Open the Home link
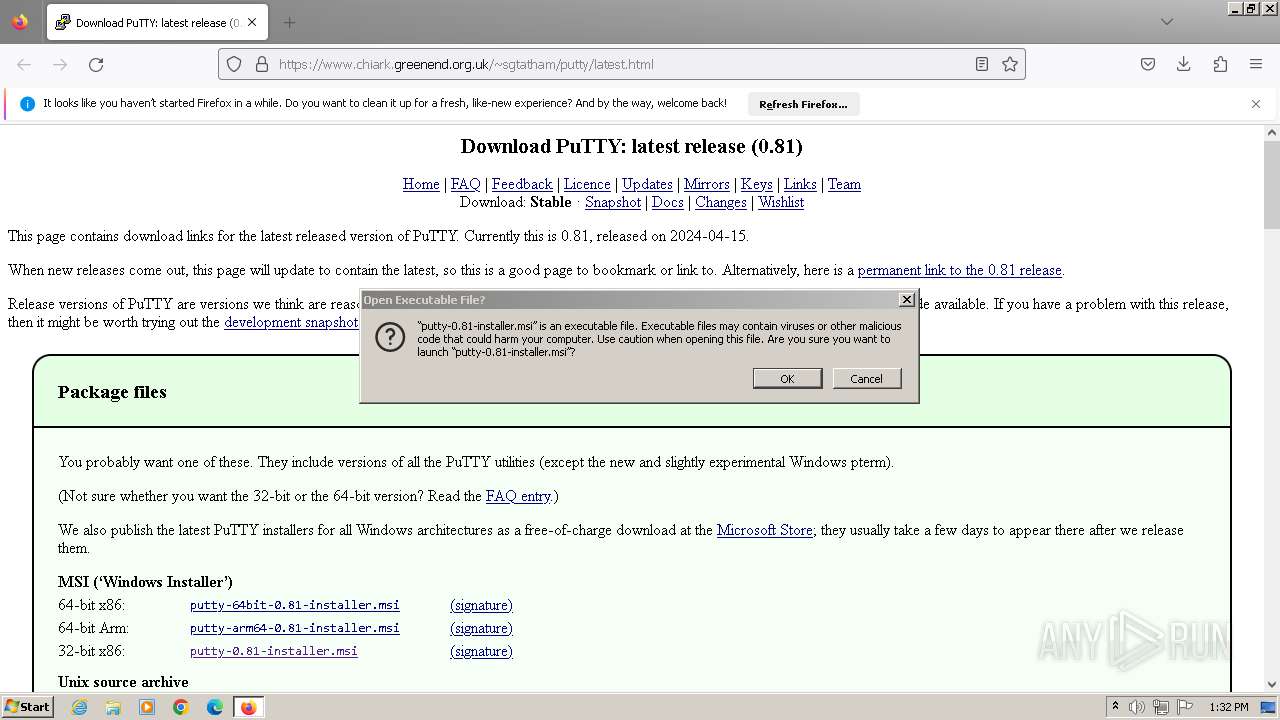Image resolution: width=1280 pixels, height=720 pixels. pos(421,184)
